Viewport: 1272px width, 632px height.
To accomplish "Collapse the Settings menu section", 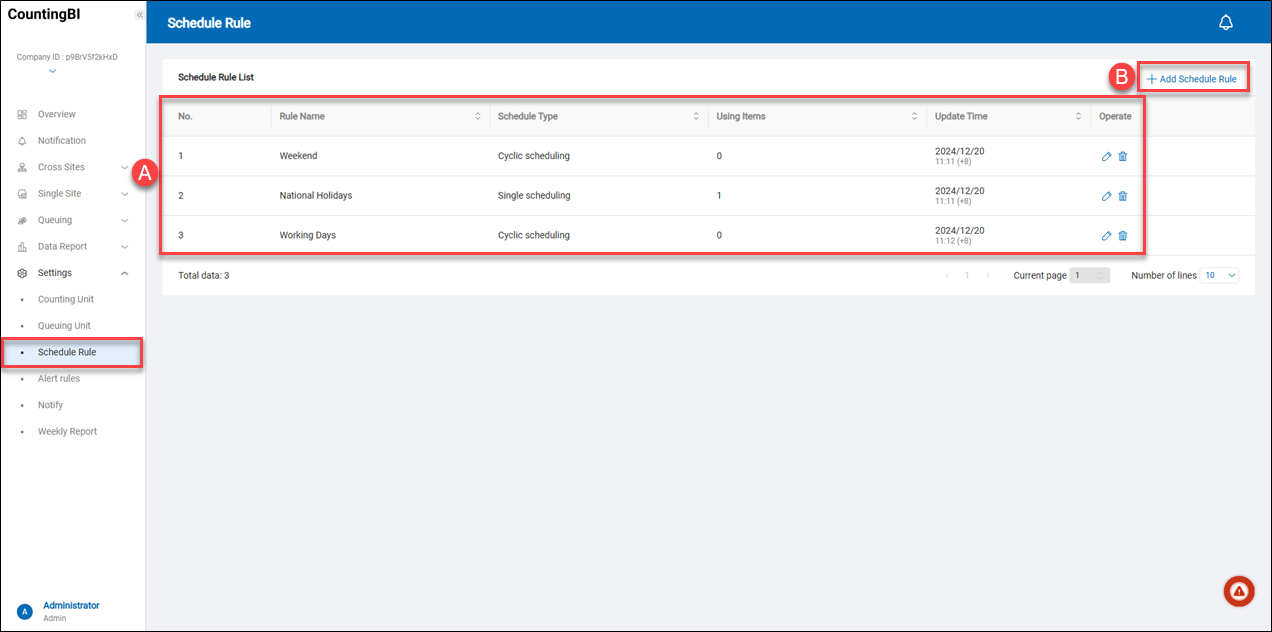I will tap(124, 273).
